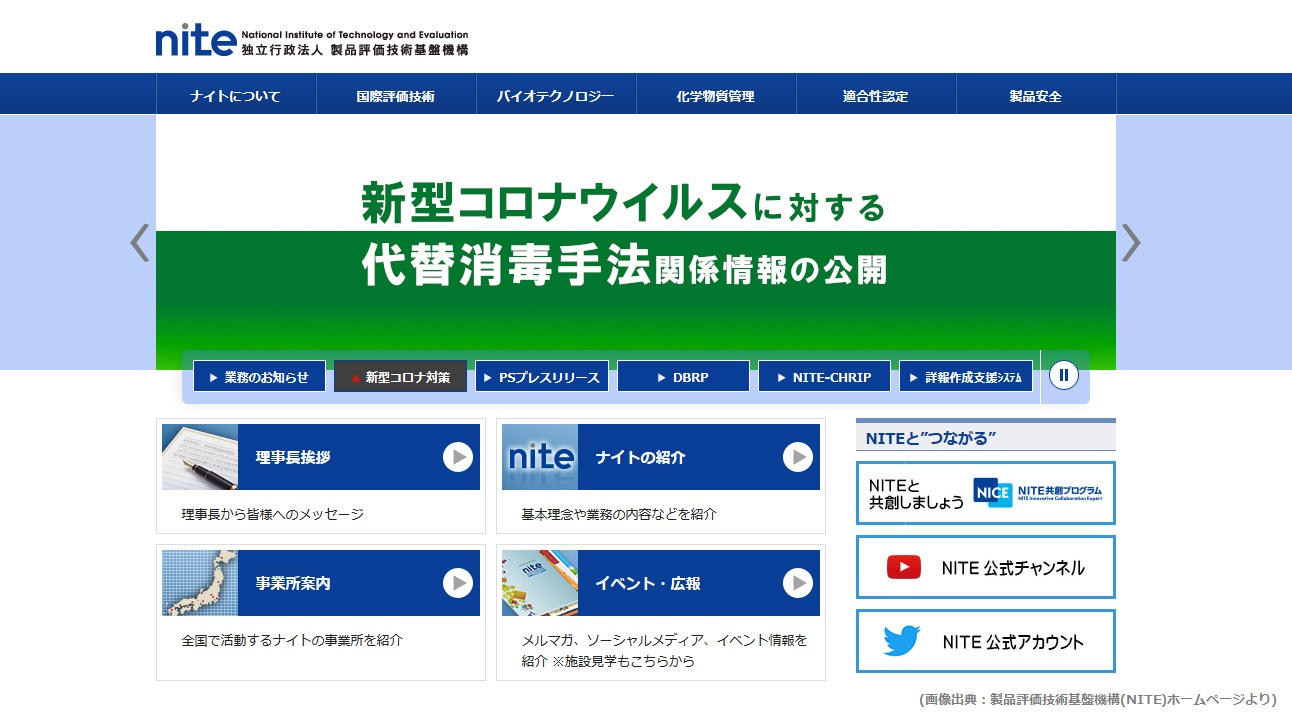Click the play arrow on イベント・広報
1292x726 pixels.
click(x=797, y=583)
